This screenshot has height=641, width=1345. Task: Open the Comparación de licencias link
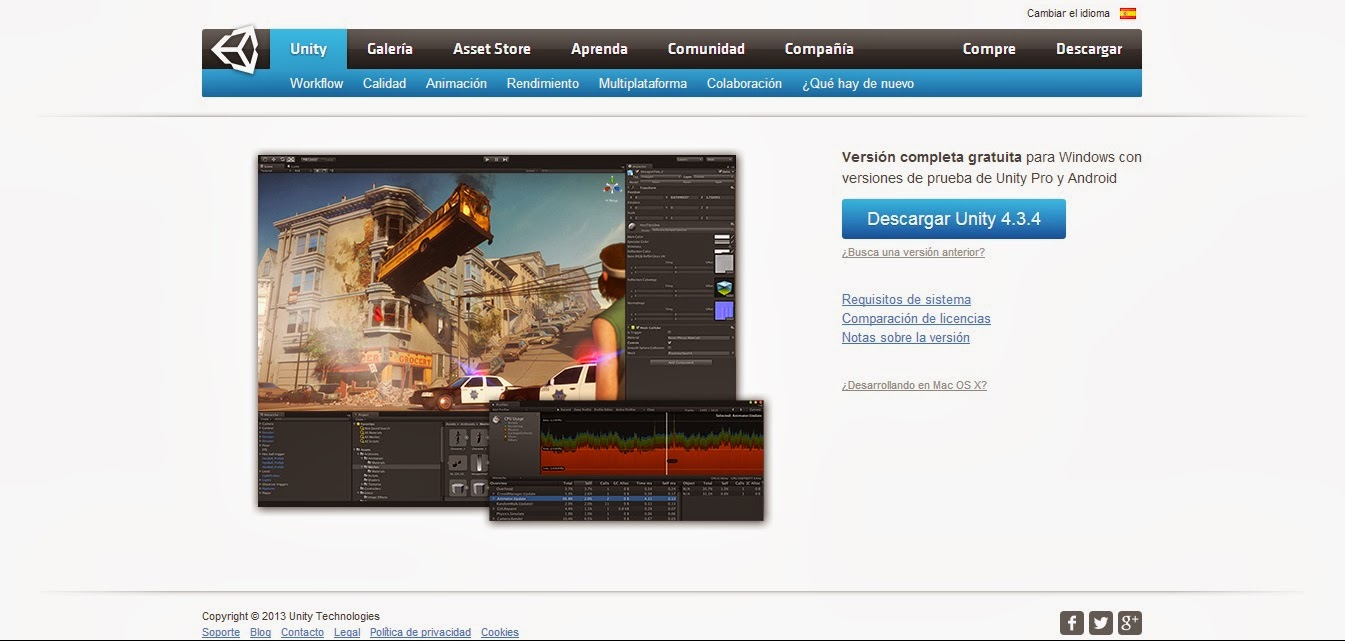tap(916, 318)
